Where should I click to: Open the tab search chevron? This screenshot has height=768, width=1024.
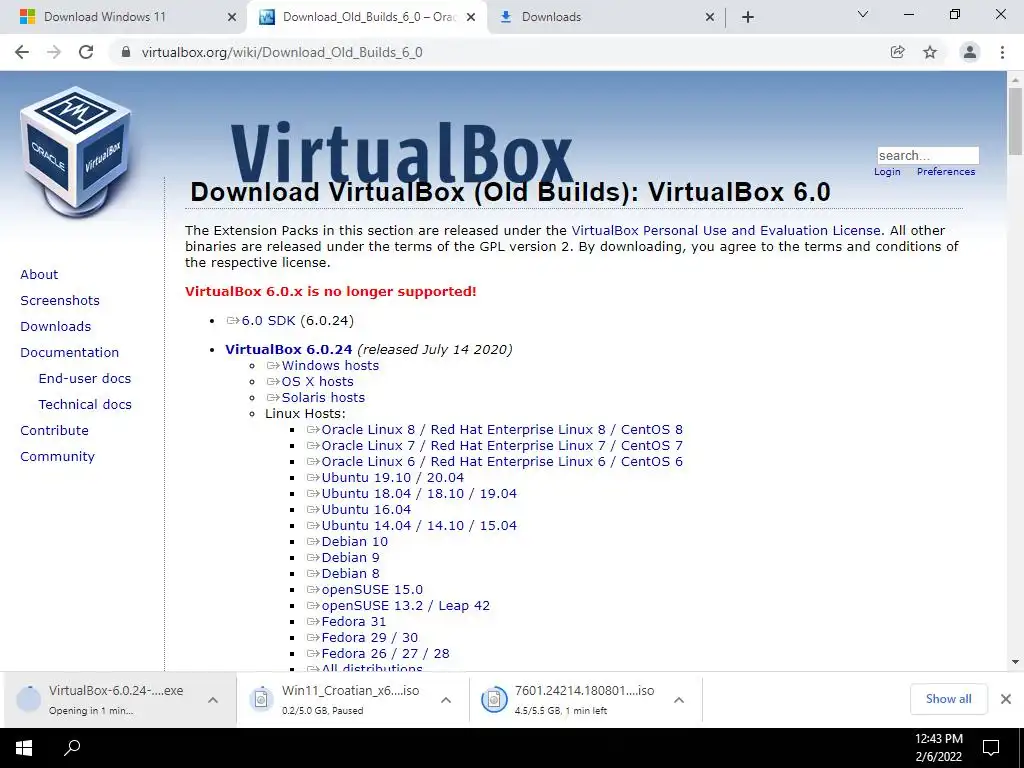(x=863, y=14)
